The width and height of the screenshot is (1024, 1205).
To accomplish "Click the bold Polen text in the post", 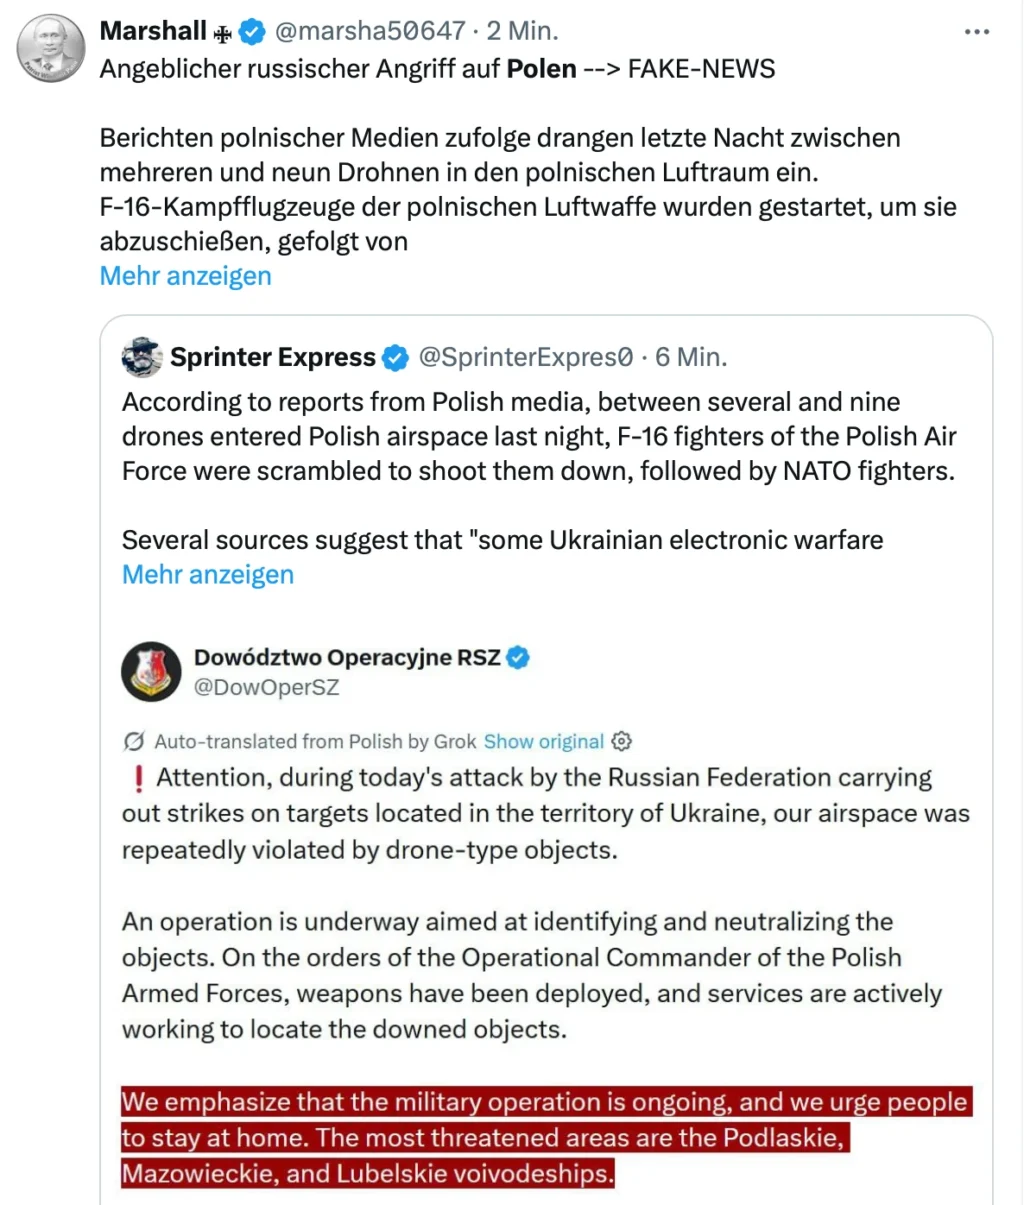I will click(541, 69).
